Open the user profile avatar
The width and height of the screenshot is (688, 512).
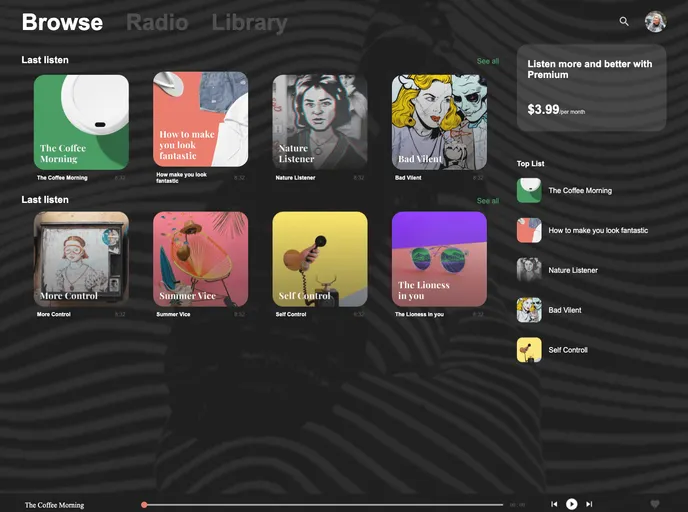tap(656, 21)
